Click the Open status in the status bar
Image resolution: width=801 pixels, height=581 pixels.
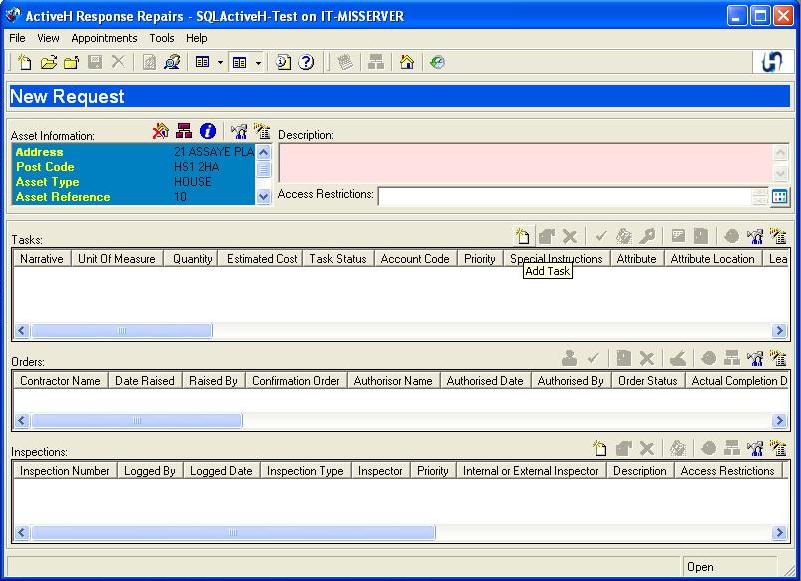(700, 567)
